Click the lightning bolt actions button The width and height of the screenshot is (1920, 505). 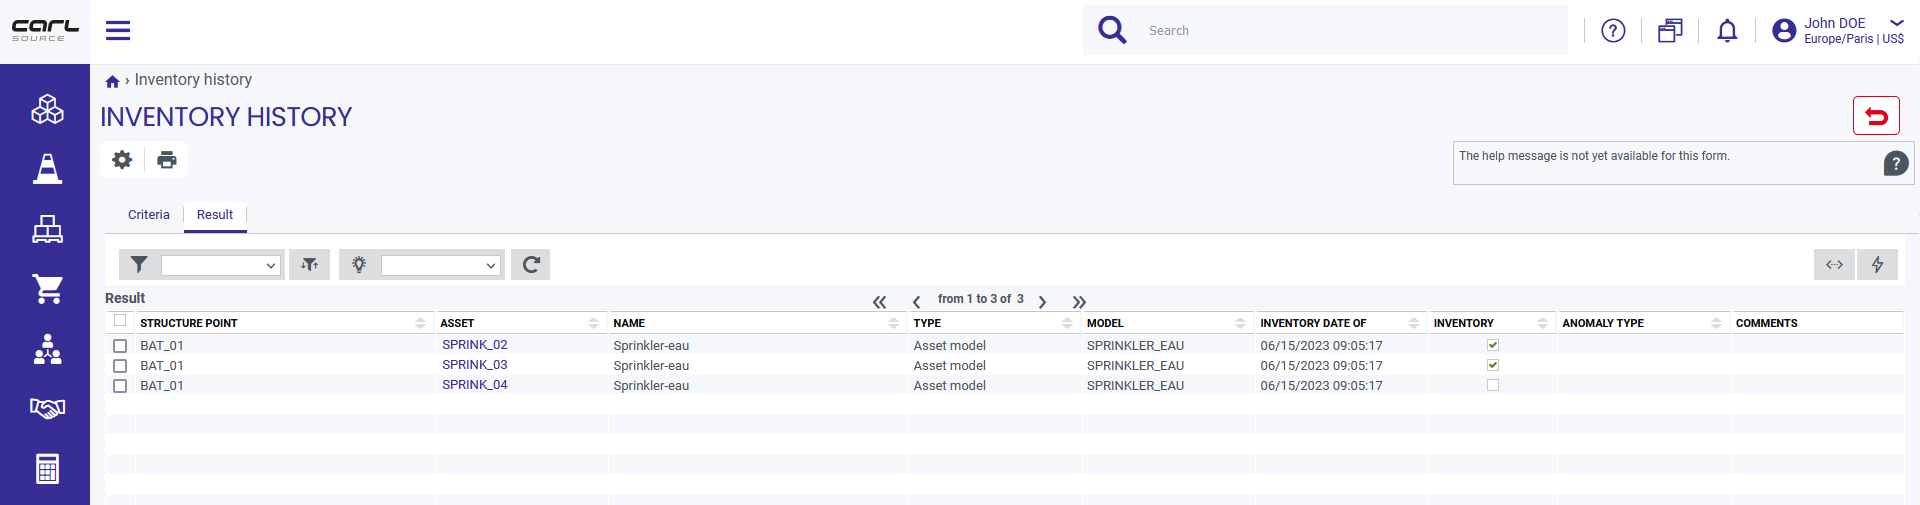(x=1877, y=265)
